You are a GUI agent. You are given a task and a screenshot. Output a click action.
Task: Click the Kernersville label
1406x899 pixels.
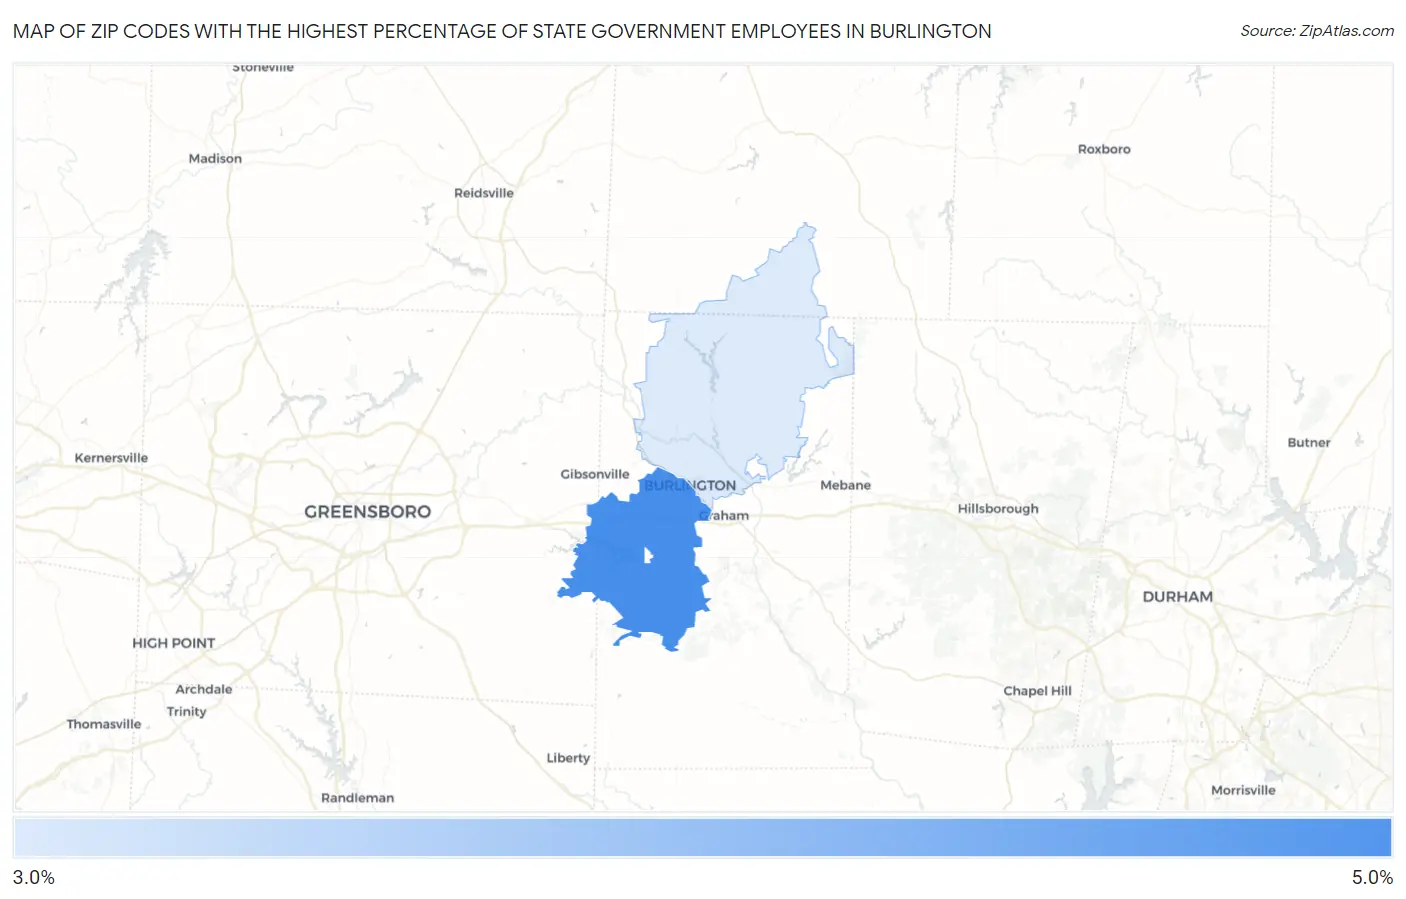[111, 458]
